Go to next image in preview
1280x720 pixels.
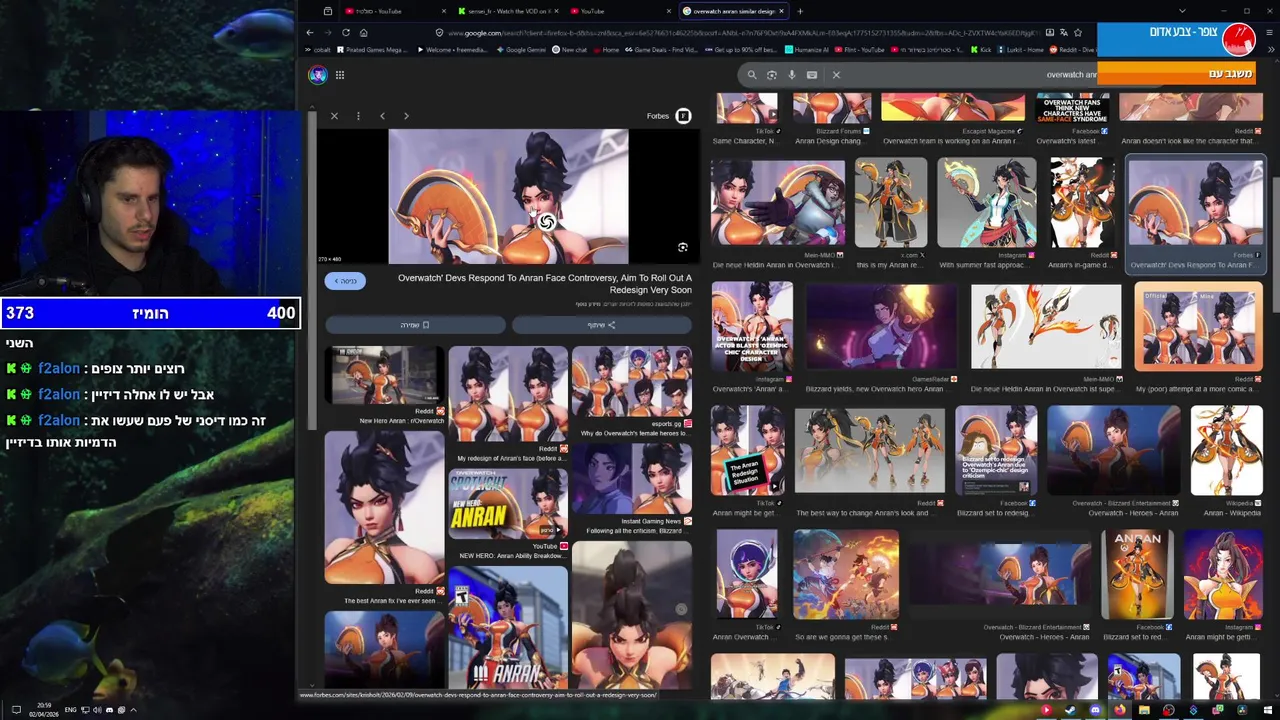point(406,116)
